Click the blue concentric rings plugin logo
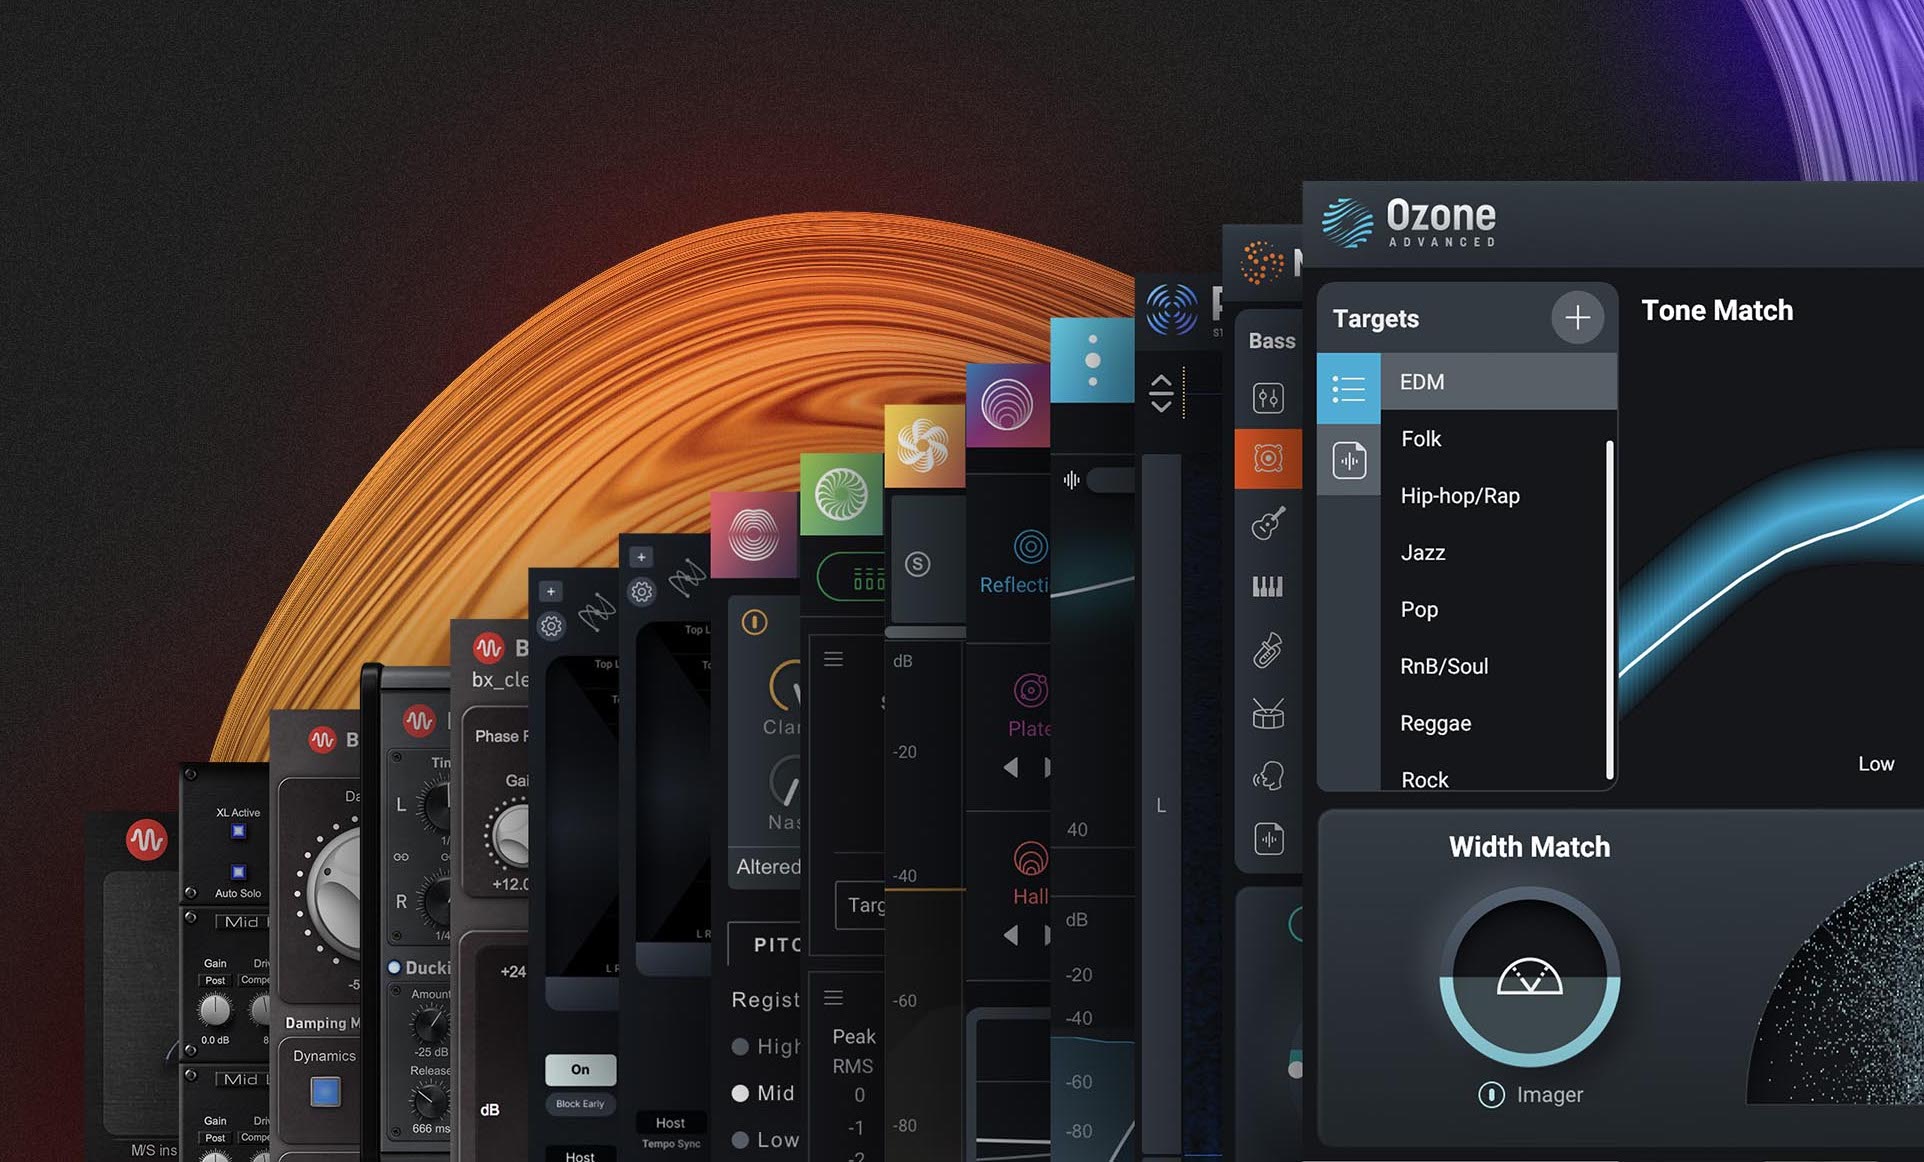The width and height of the screenshot is (1924, 1162). 1171,308
